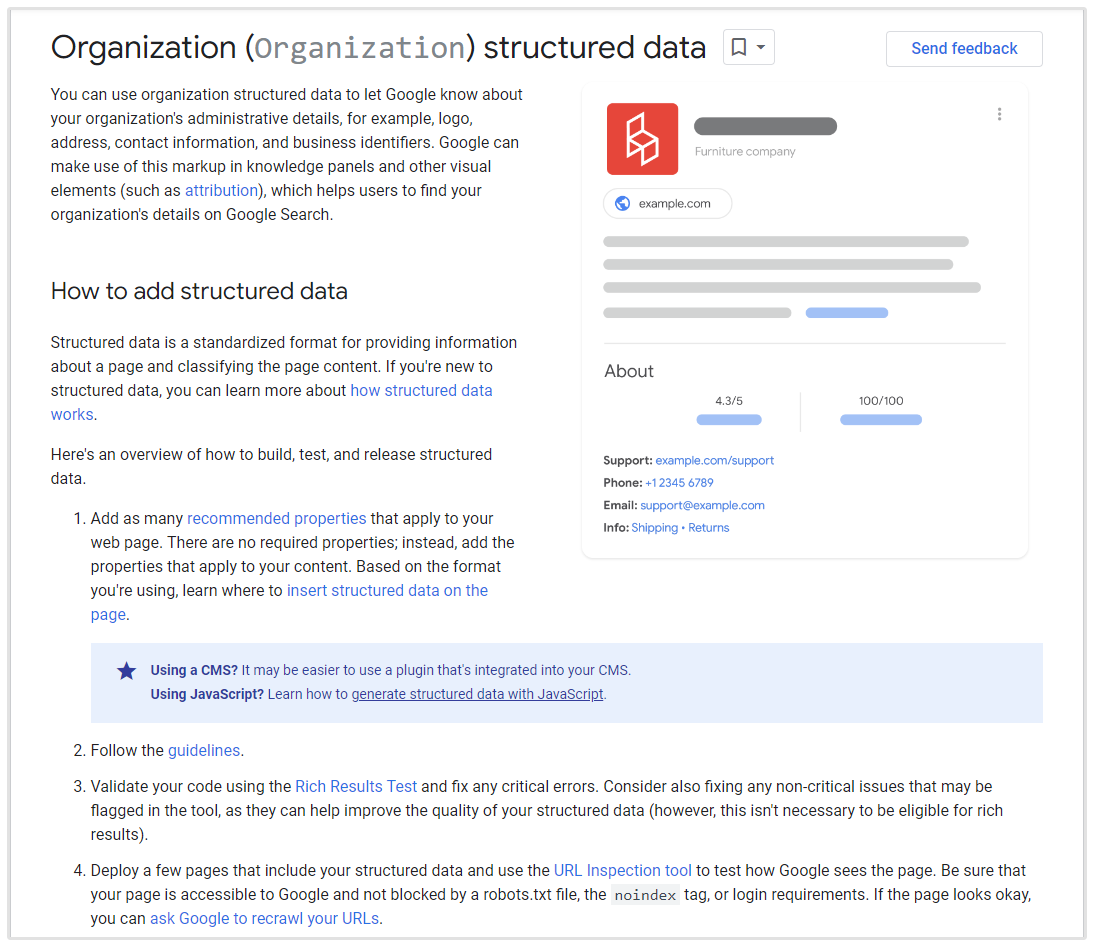Open the attribution link

click(221, 190)
